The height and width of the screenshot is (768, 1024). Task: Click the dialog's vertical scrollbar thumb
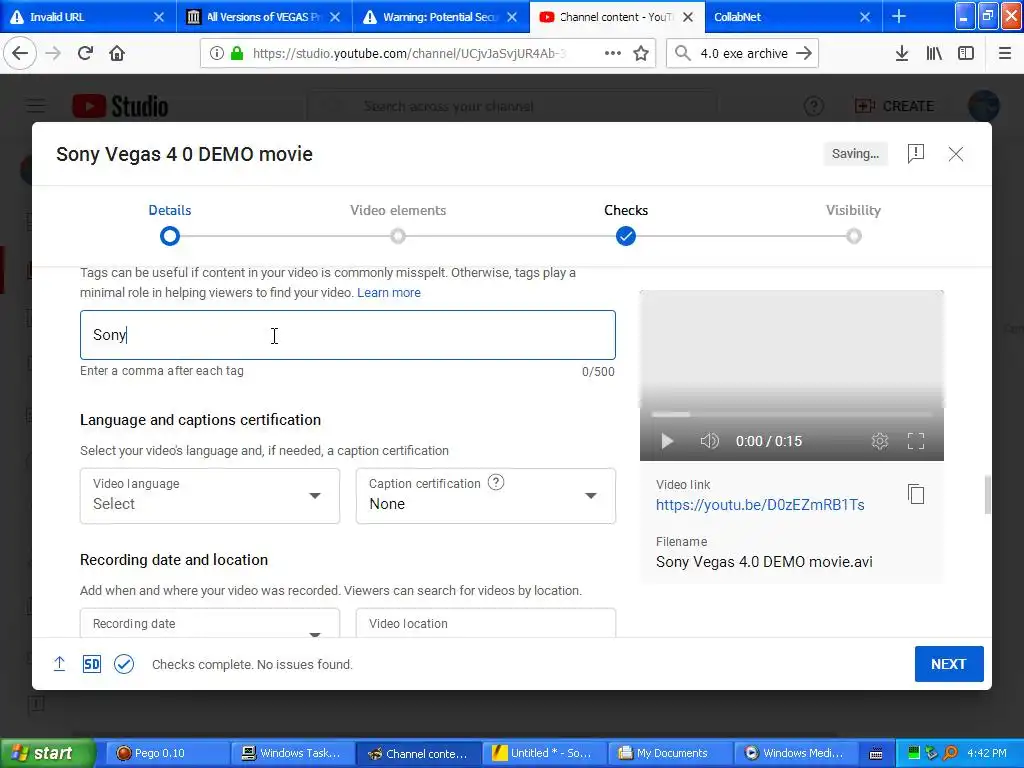tap(987, 495)
